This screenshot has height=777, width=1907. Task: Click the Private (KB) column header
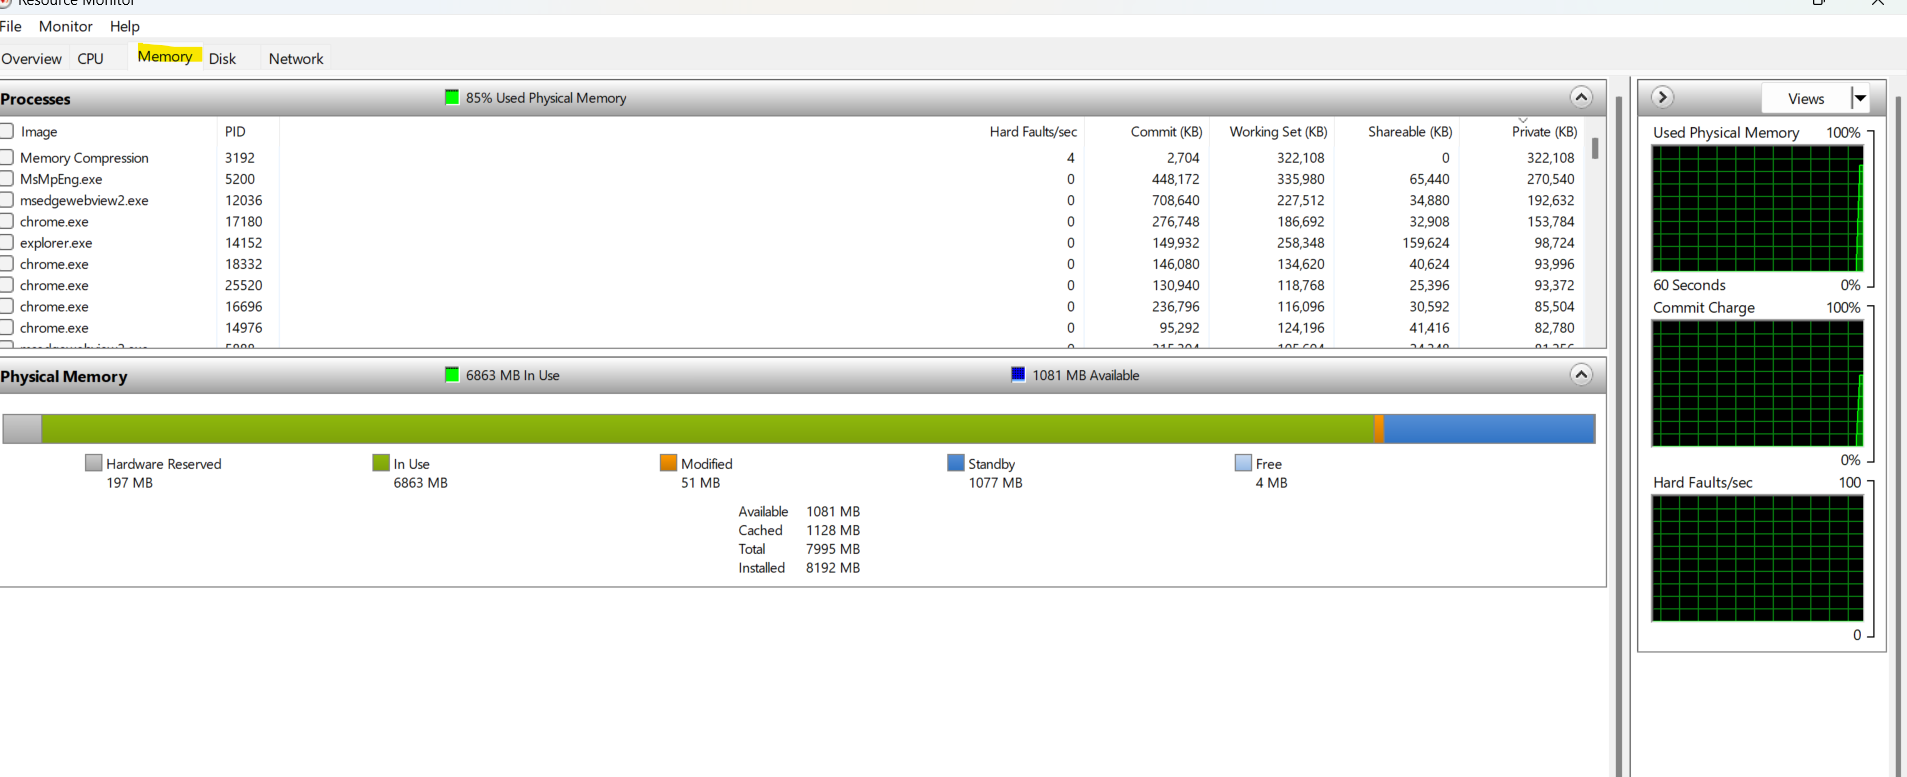(1544, 131)
